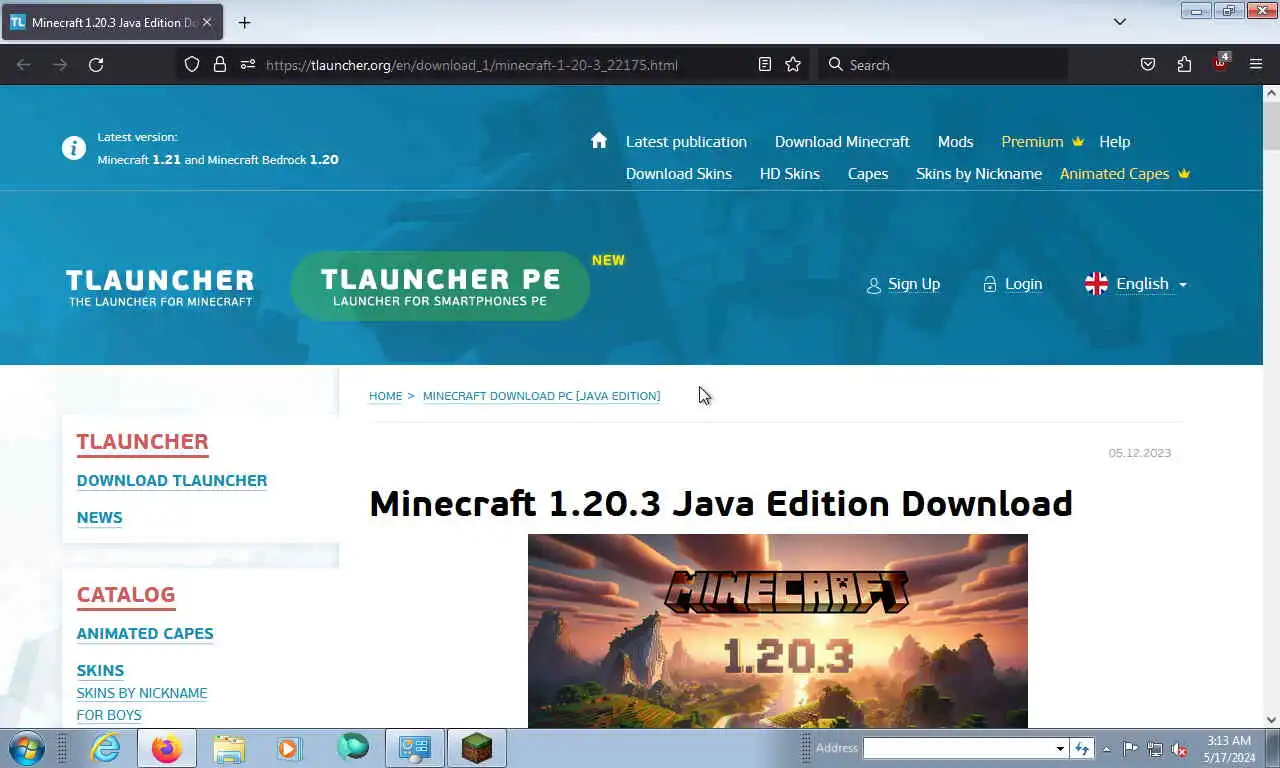Image resolution: width=1280 pixels, height=768 pixels.
Task: Open Action Center flag icon in tray
Action: coord(1130,749)
